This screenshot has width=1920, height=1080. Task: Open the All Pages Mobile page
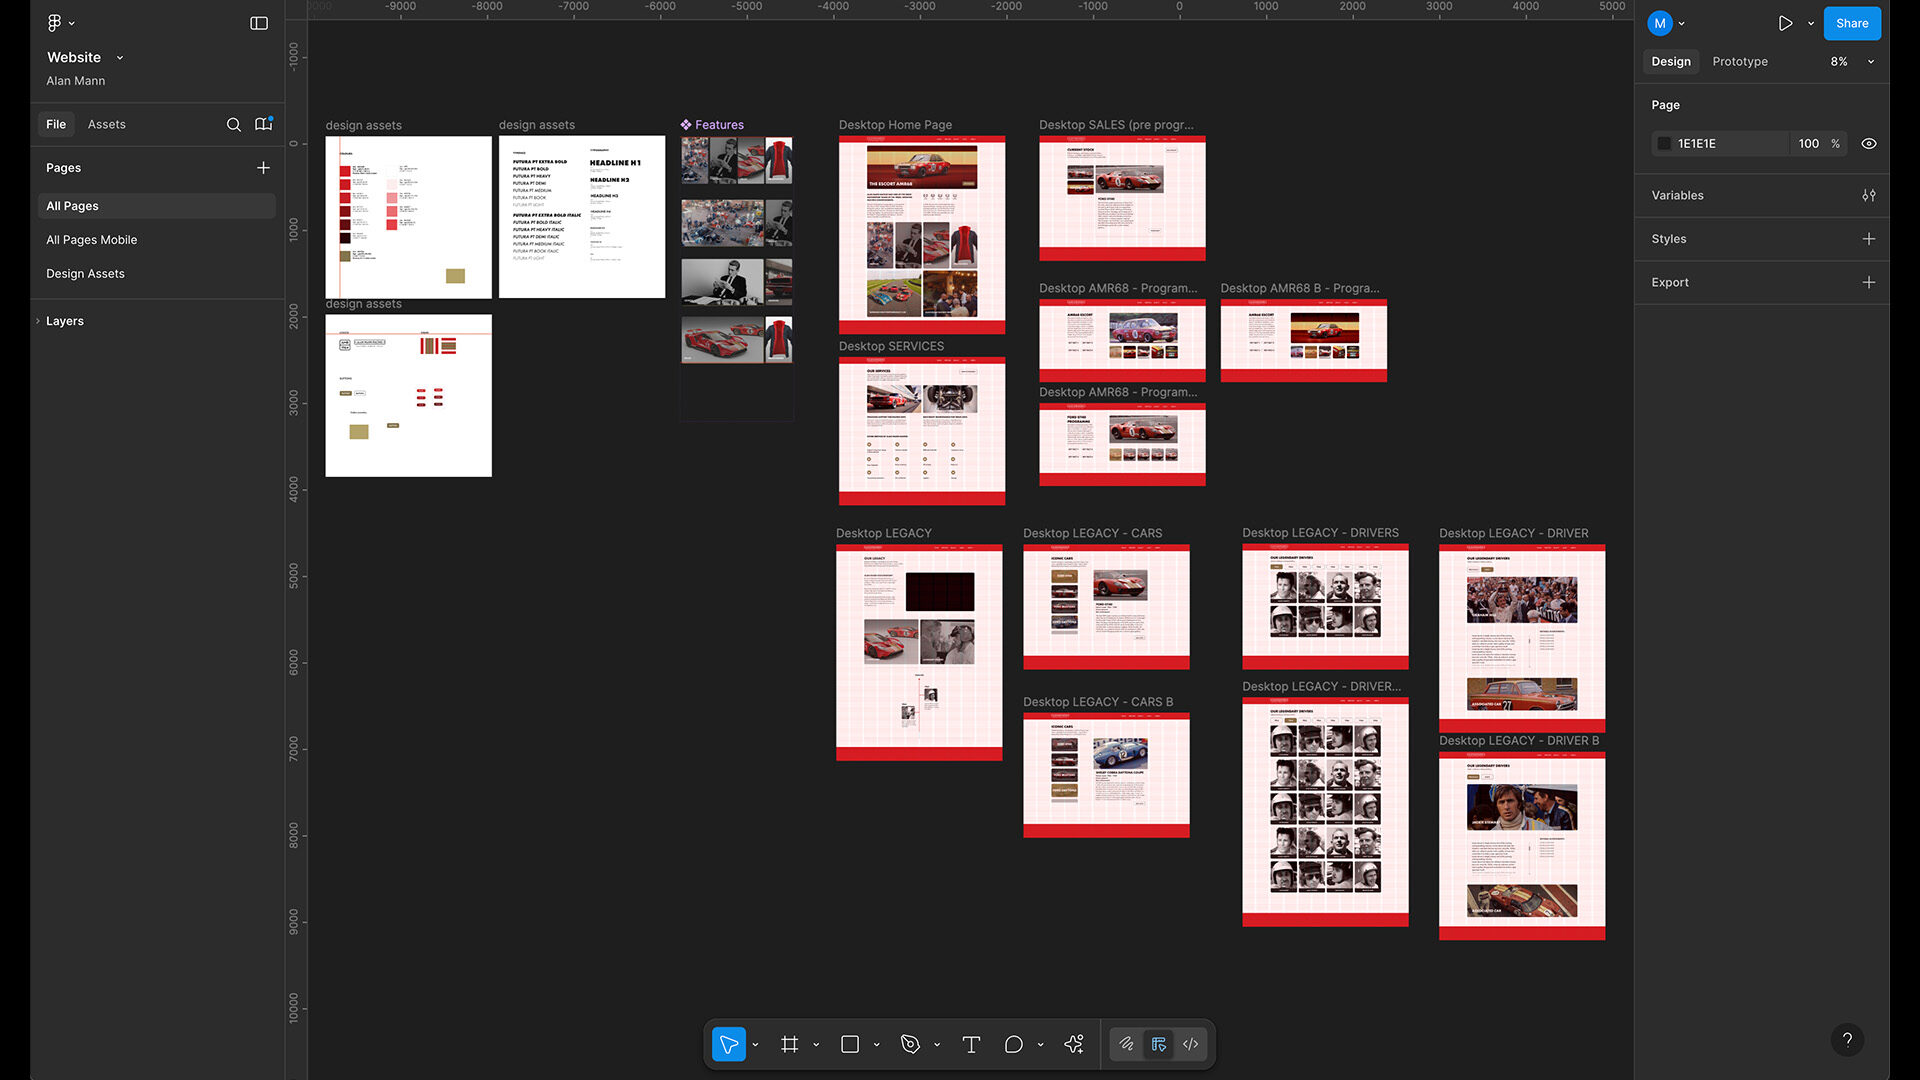click(x=91, y=240)
